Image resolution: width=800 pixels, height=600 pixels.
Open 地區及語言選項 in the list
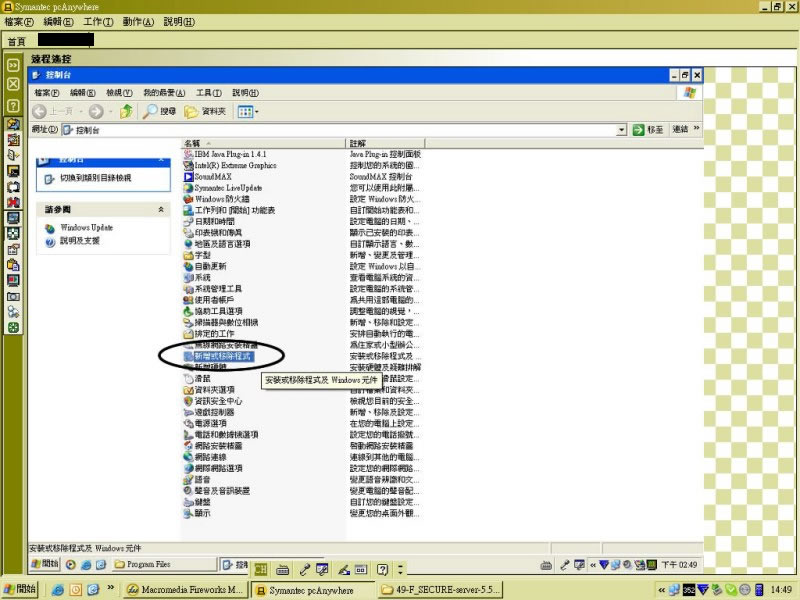[x=217, y=244]
